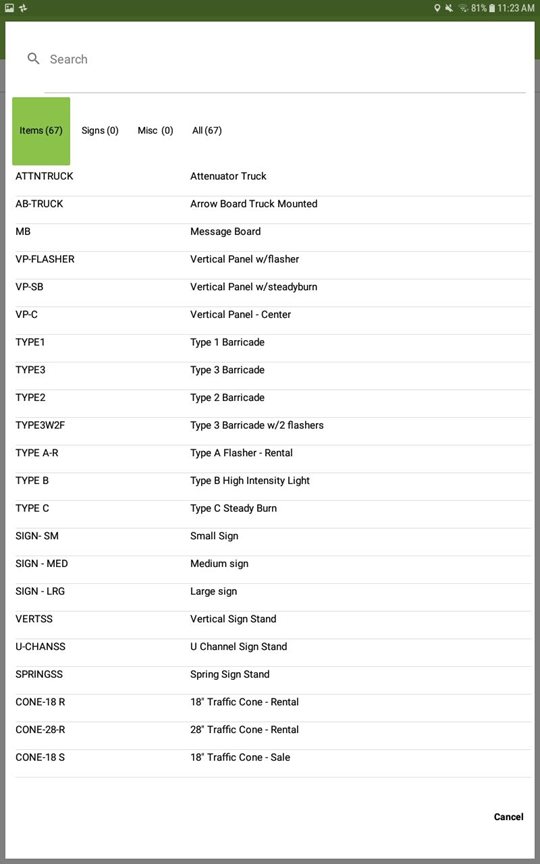Pick the U-CHANSS U Channel Sign Stand
The image size is (540, 864).
[273, 646]
